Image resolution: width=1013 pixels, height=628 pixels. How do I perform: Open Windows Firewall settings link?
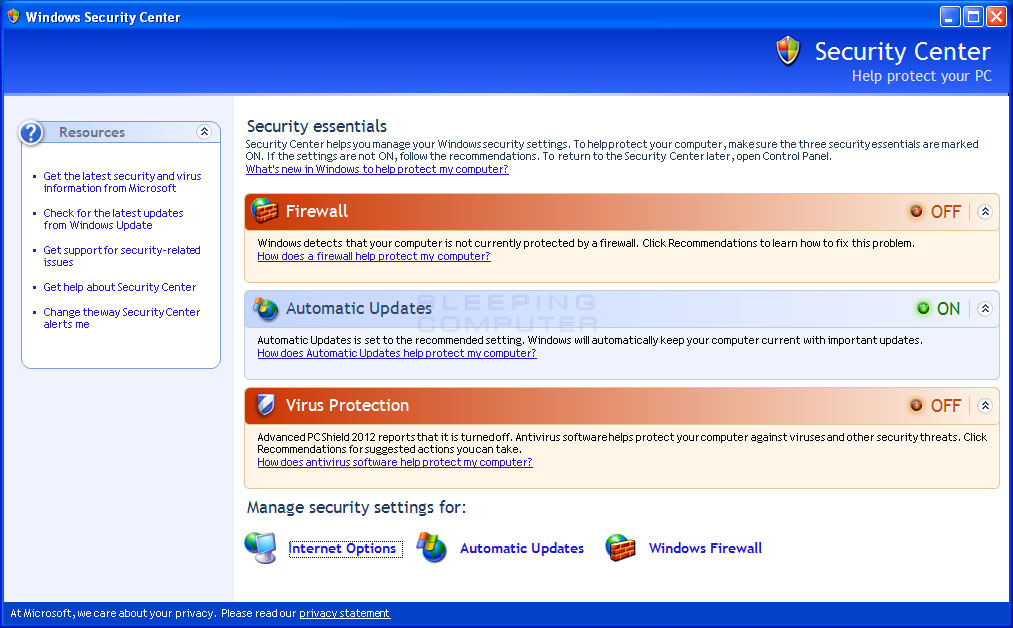click(x=705, y=549)
